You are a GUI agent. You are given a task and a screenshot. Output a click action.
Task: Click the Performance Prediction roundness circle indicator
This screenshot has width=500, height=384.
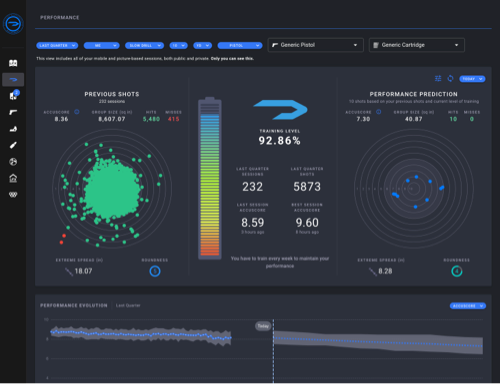457,271
